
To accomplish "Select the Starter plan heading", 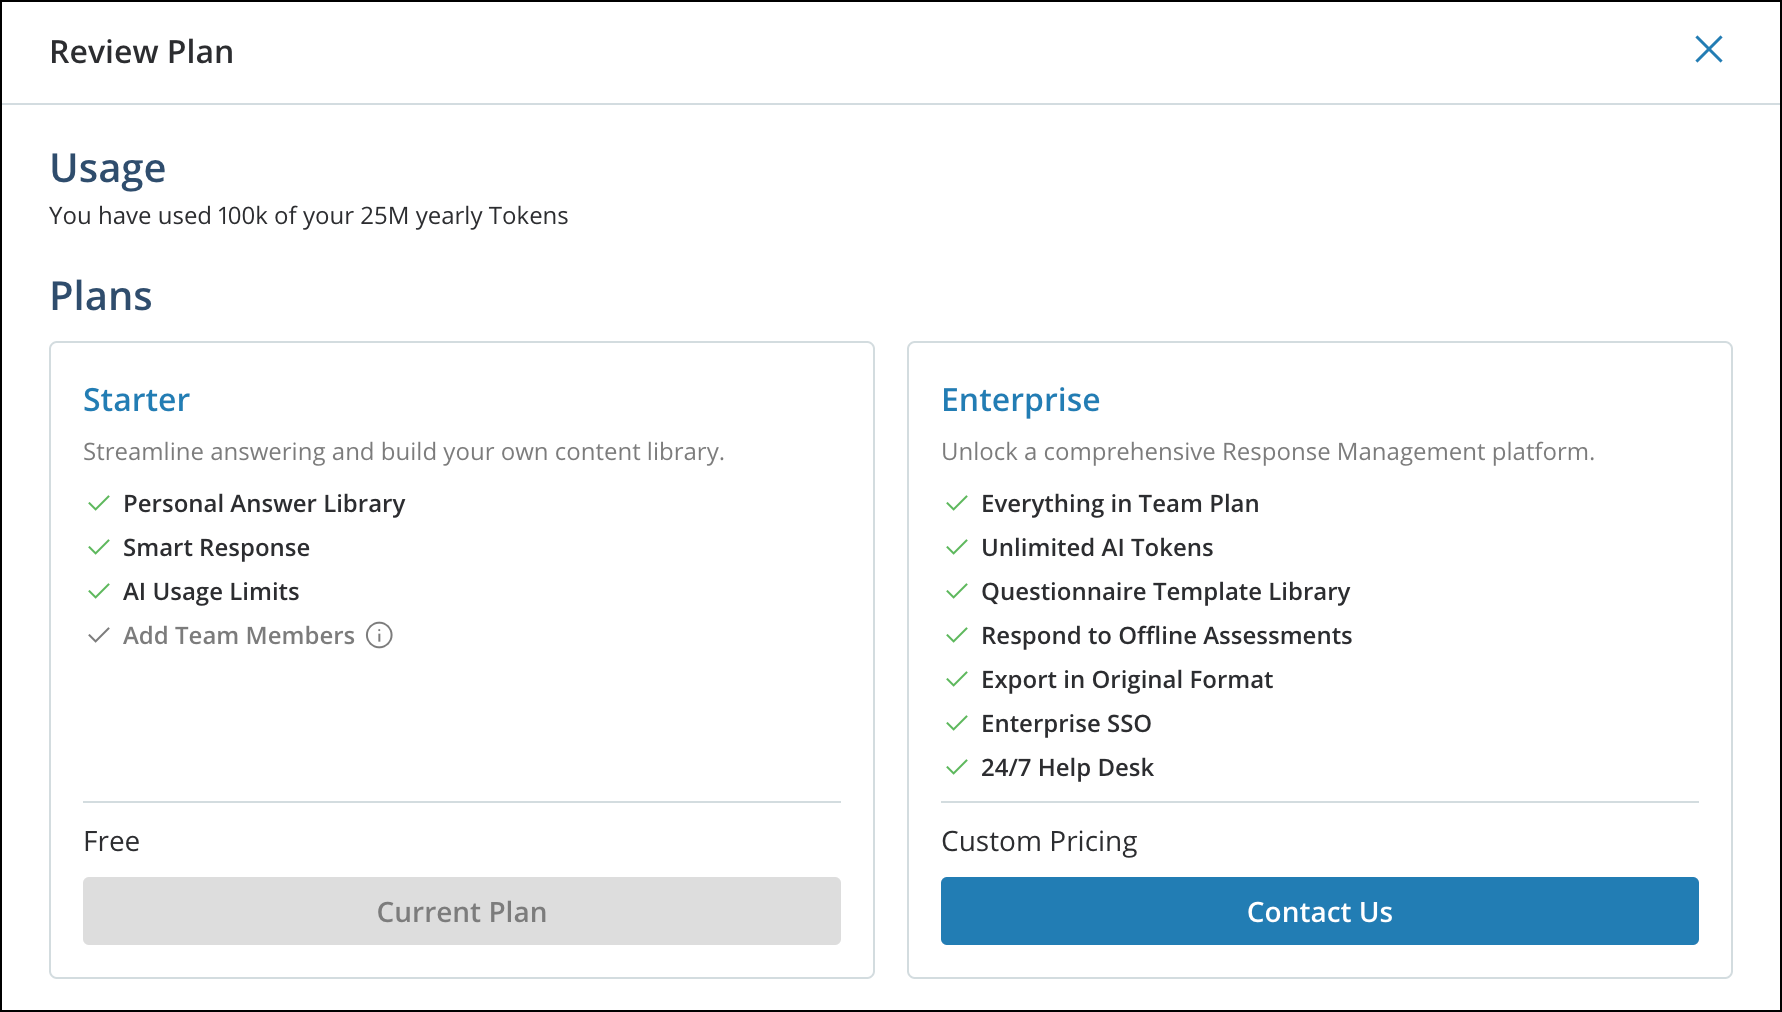I will click(x=136, y=400).
